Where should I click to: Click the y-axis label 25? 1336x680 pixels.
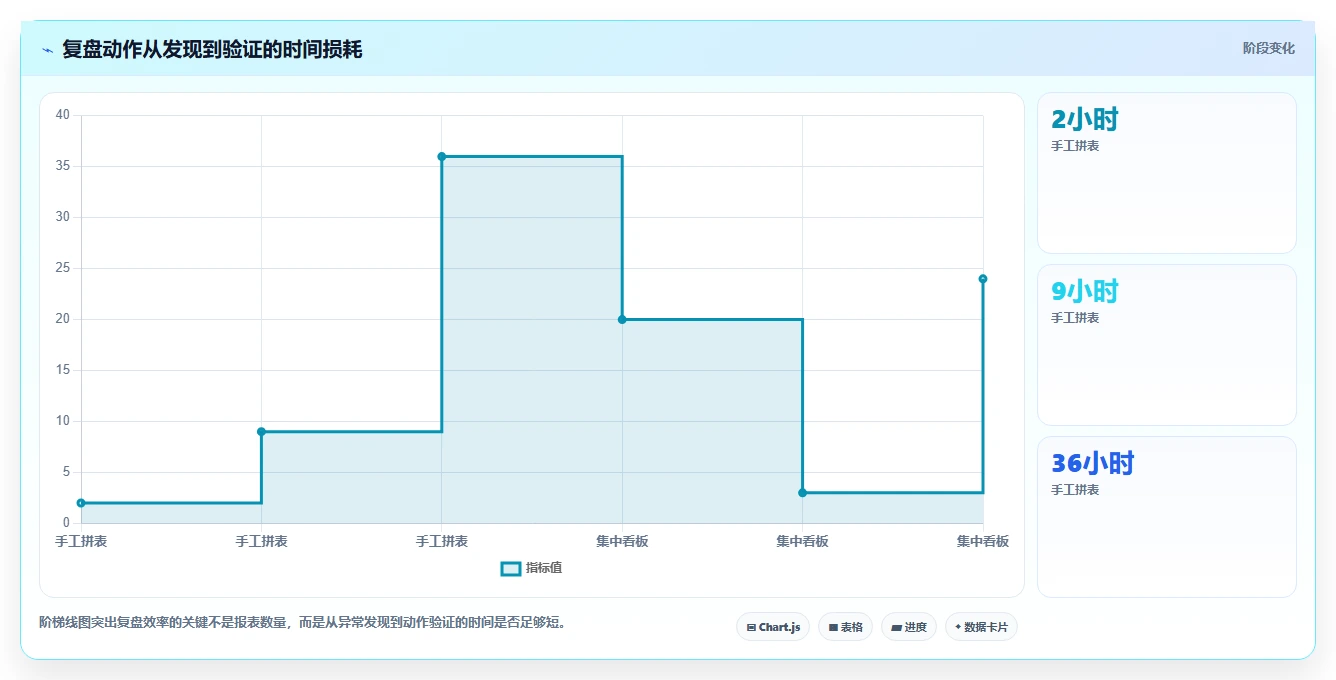(63, 268)
